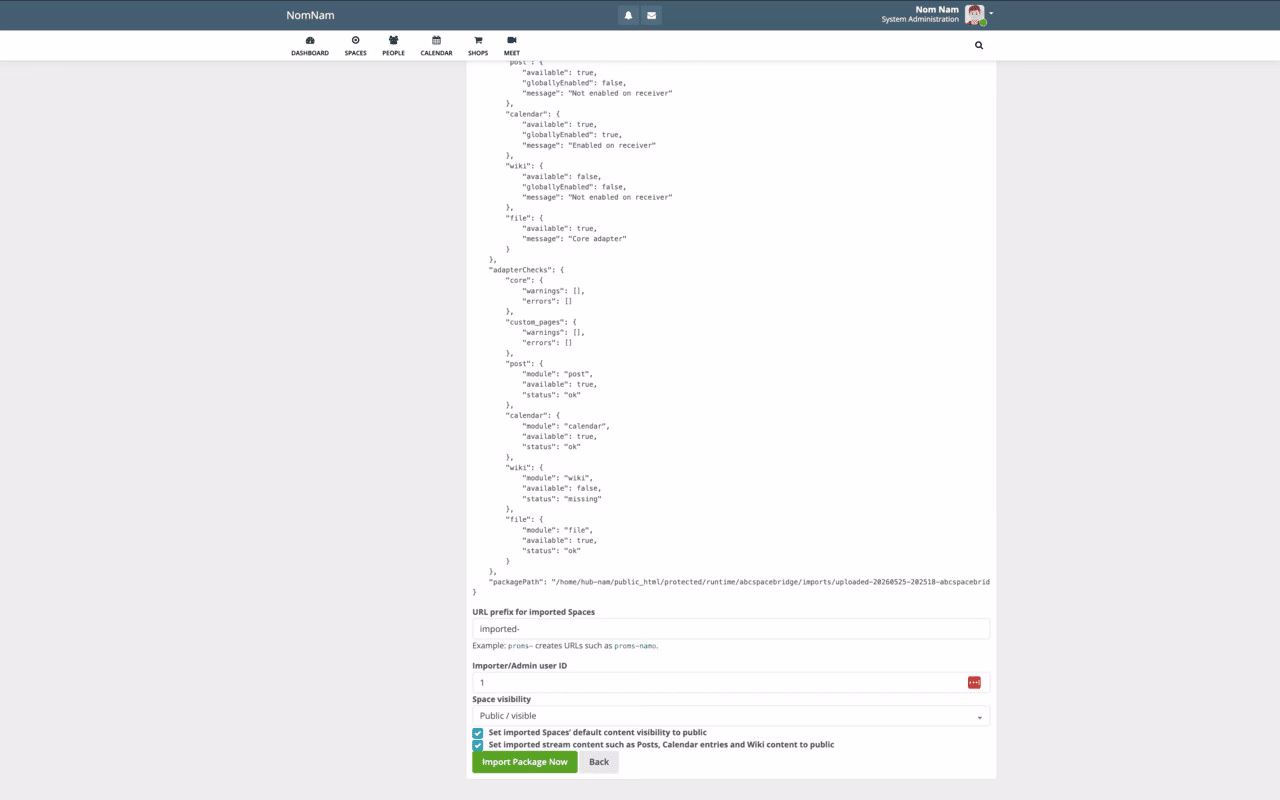Open the People menu item
This screenshot has height=800, width=1280.
point(393,46)
